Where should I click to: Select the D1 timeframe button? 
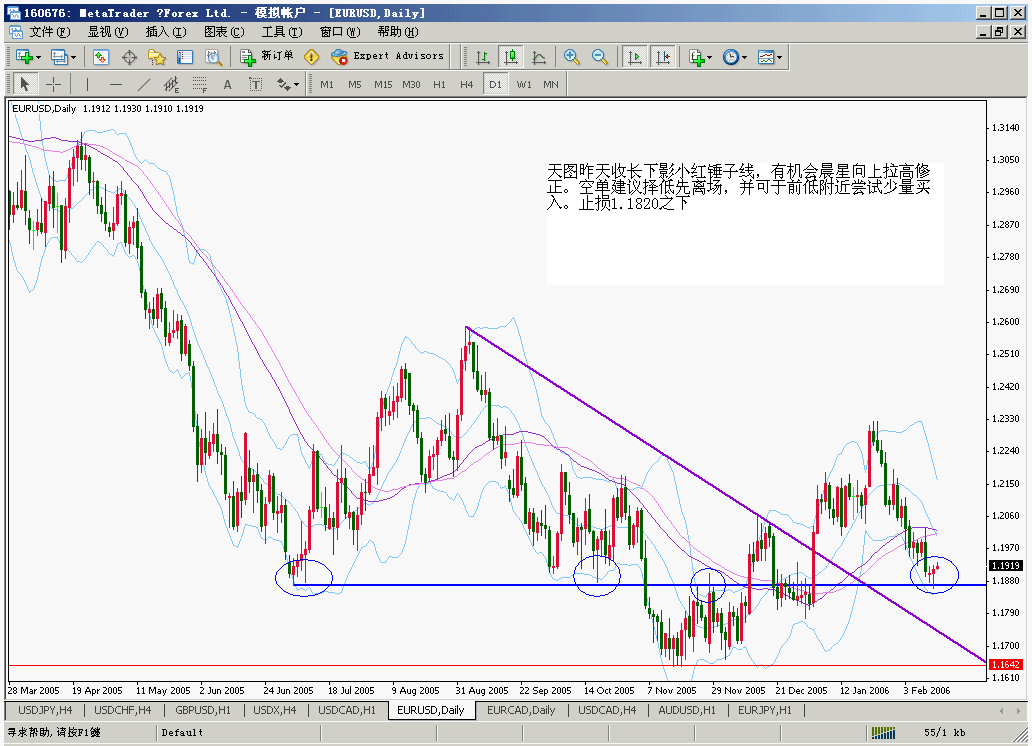click(x=496, y=84)
